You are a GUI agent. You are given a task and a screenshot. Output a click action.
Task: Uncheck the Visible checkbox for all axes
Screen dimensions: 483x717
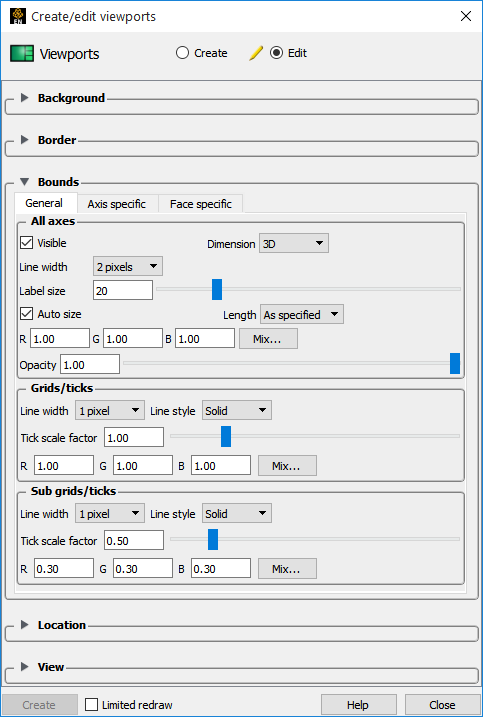point(27,243)
